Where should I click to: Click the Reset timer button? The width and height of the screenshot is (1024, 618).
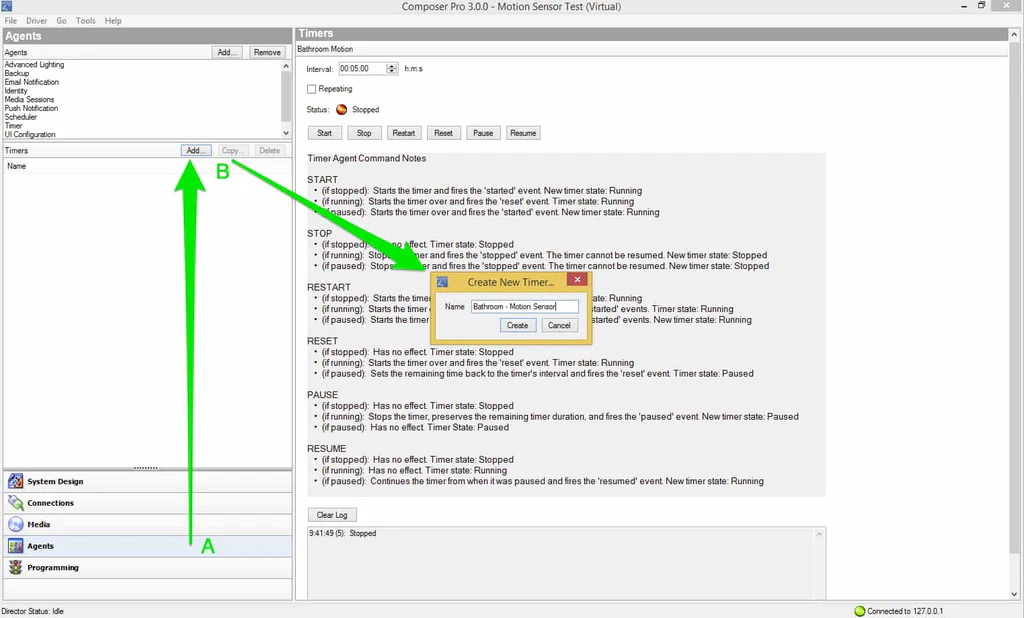[x=443, y=133]
